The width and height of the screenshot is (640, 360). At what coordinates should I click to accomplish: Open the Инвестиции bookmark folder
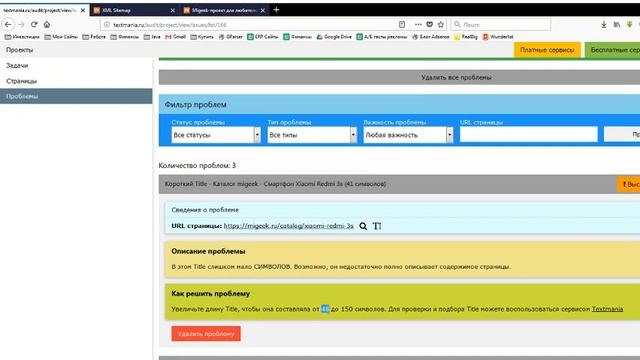pyautogui.click(x=22, y=37)
